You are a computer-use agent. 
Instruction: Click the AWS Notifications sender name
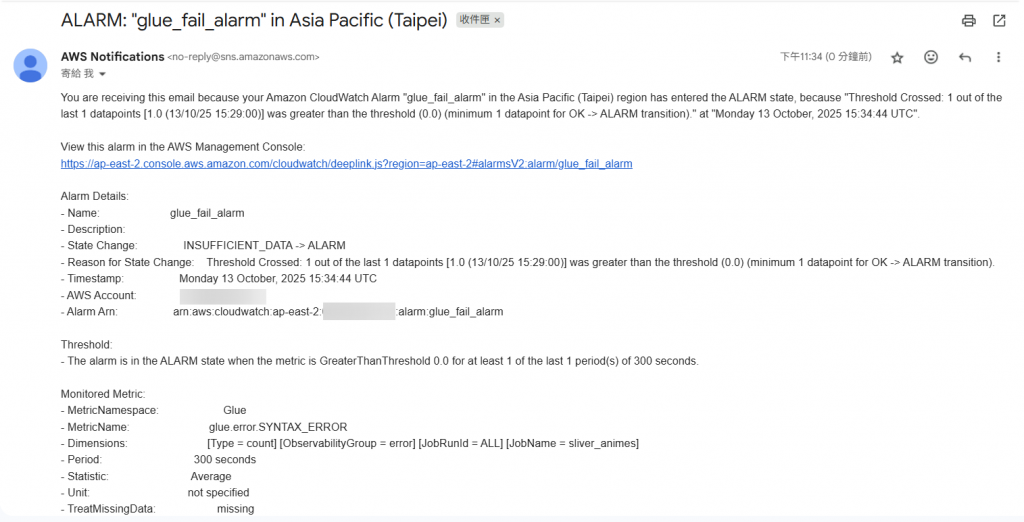tap(112, 57)
